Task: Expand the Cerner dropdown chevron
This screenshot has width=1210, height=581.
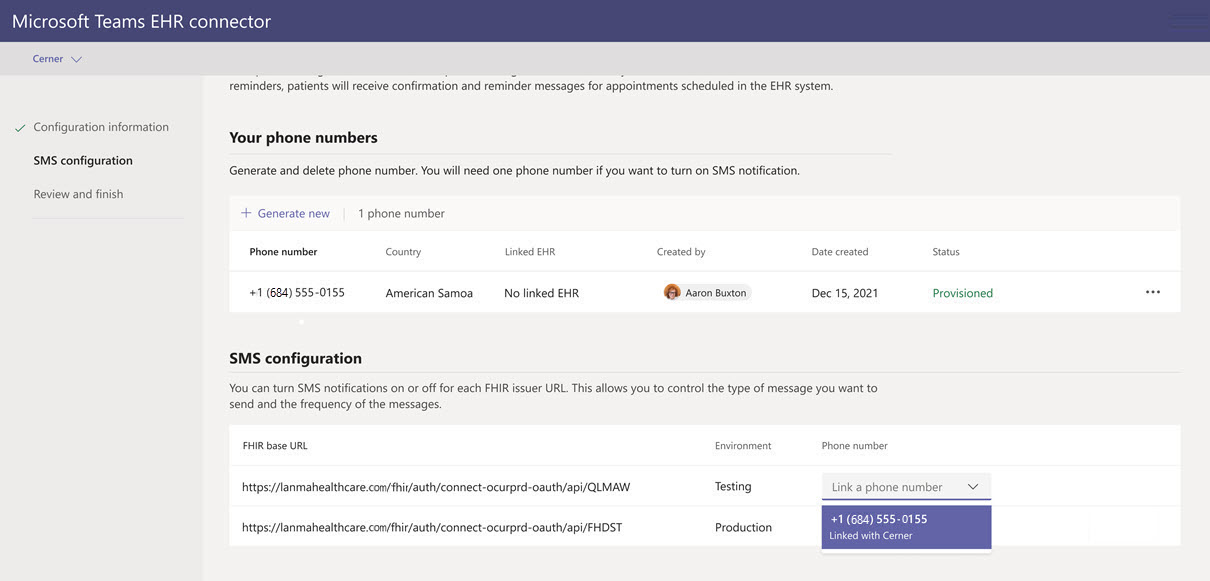Action: point(77,59)
